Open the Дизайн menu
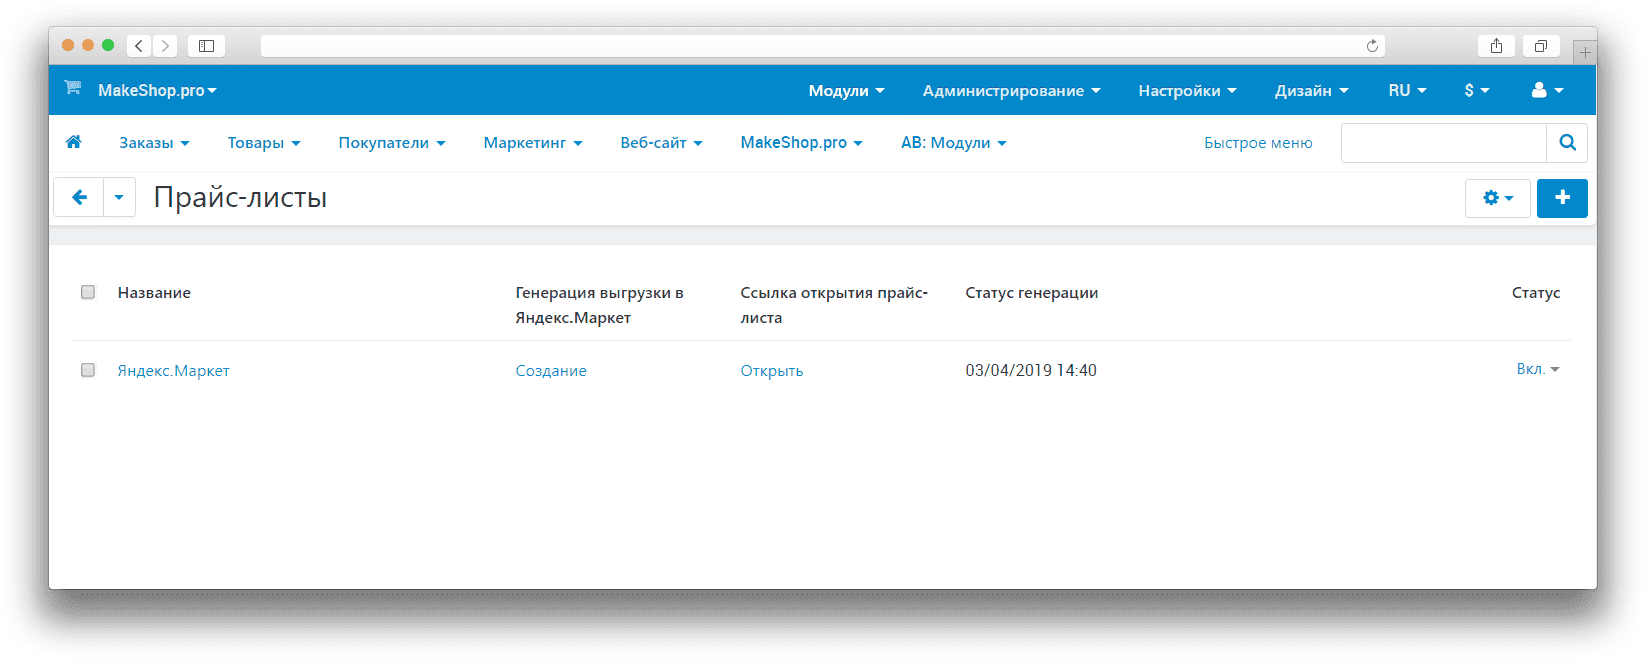 tap(1311, 90)
